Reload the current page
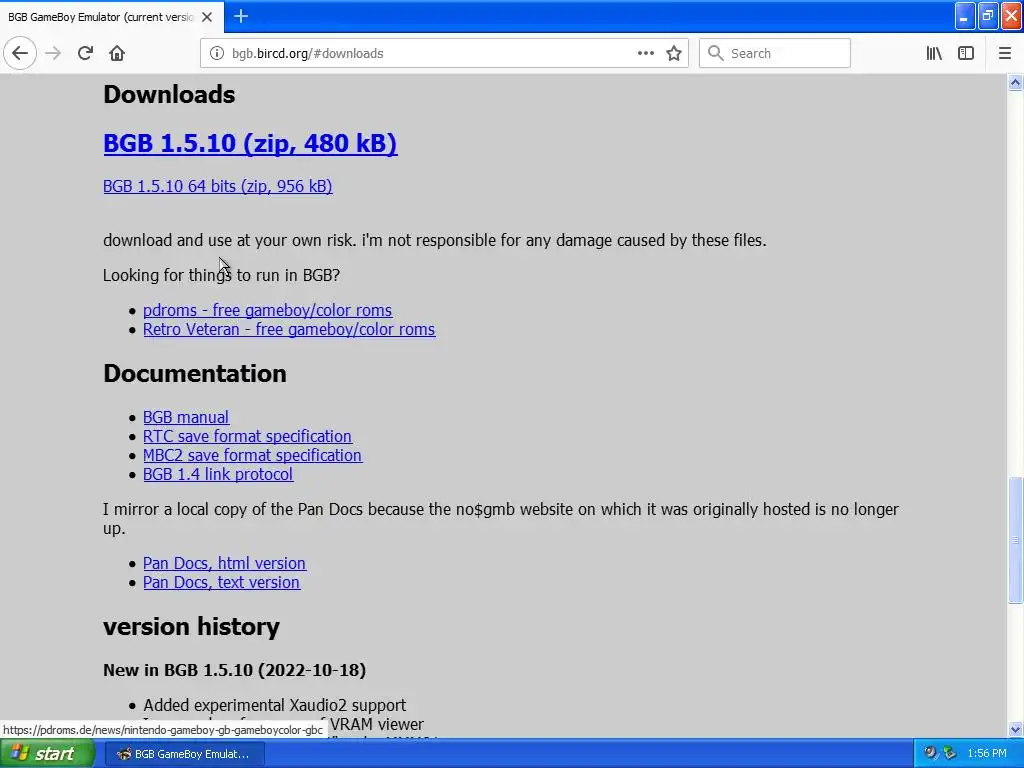1024x768 pixels. (85, 53)
